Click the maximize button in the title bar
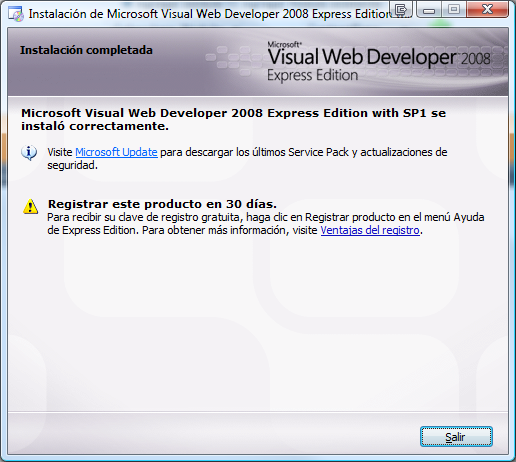The image size is (516, 462). [454, 9]
